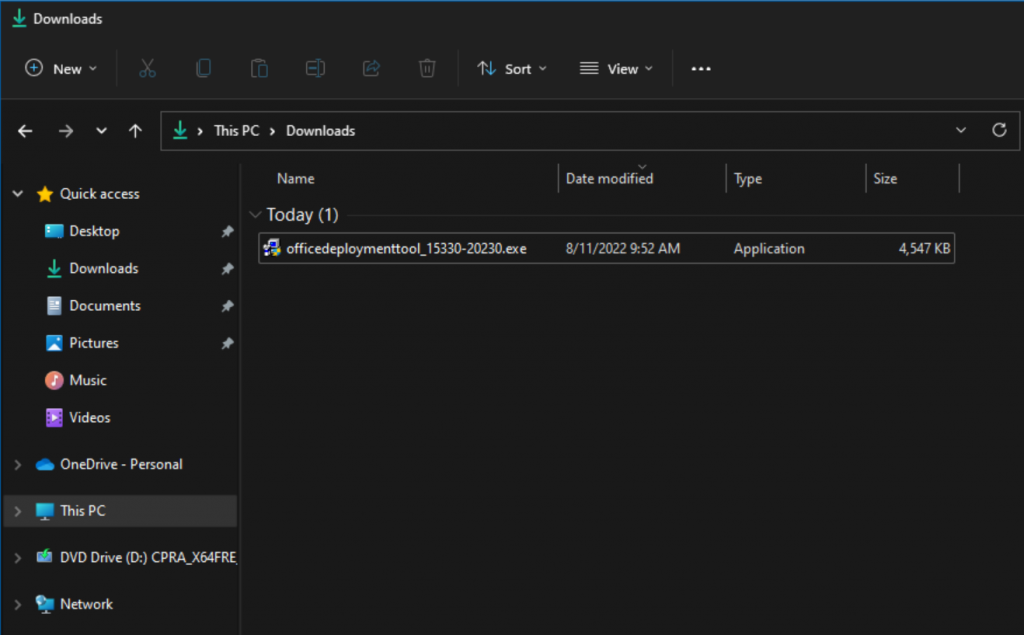Open Documents in Quick access
The height and width of the screenshot is (635, 1024).
click(x=104, y=306)
